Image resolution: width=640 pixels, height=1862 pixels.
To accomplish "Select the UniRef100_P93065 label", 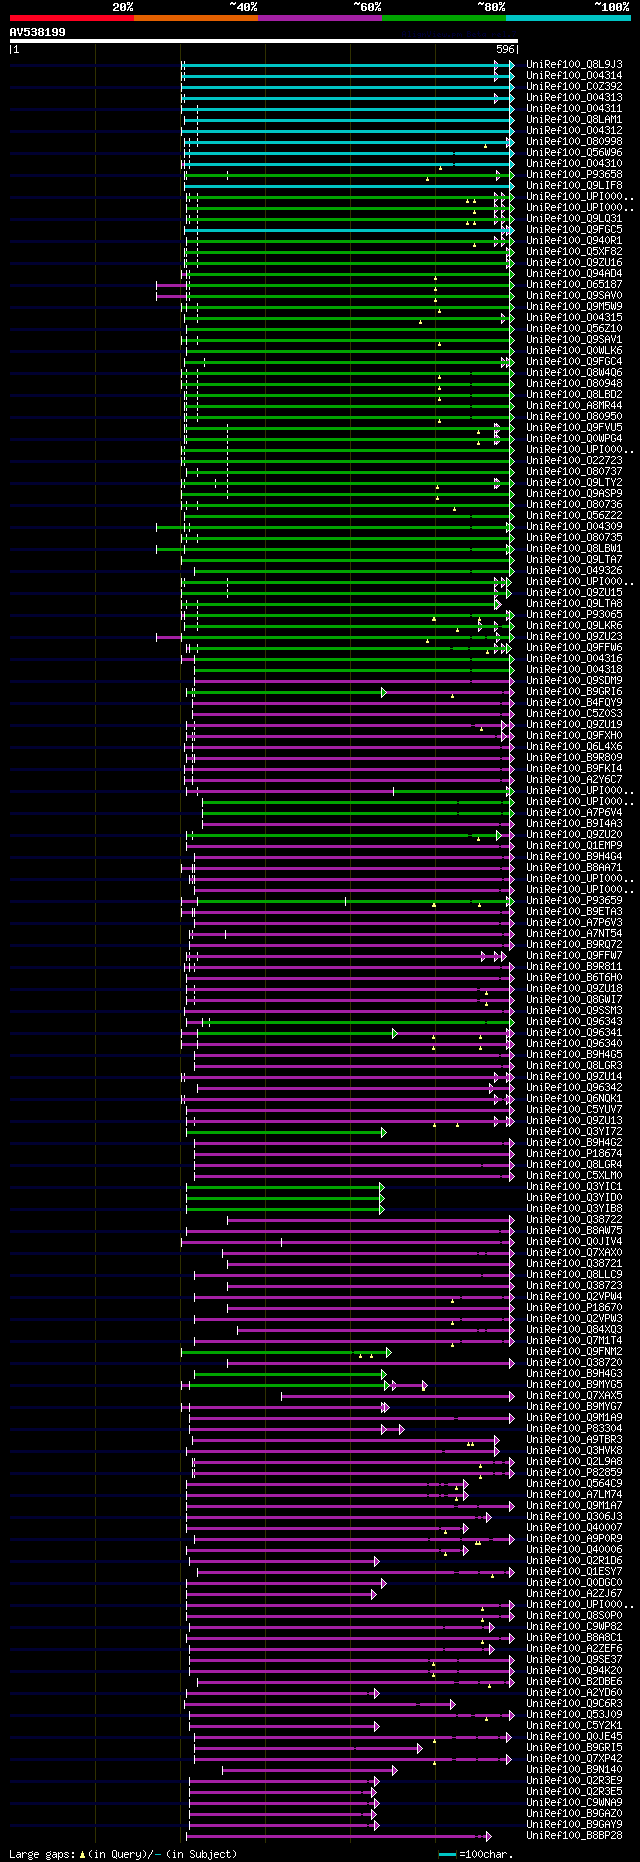I will coord(574,614).
